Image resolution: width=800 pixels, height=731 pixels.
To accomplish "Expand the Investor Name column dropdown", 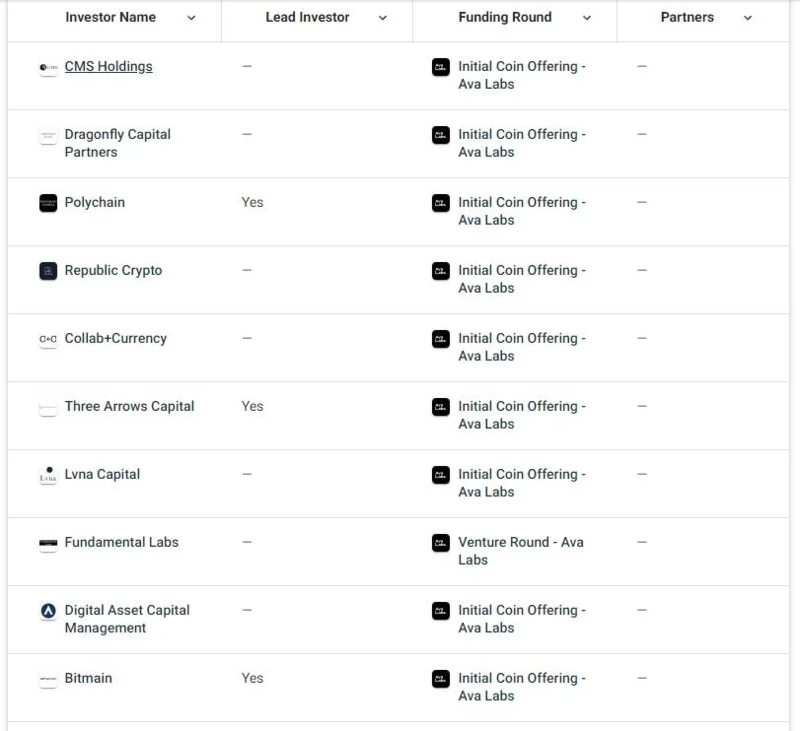I will pyautogui.click(x=191, y=18).
